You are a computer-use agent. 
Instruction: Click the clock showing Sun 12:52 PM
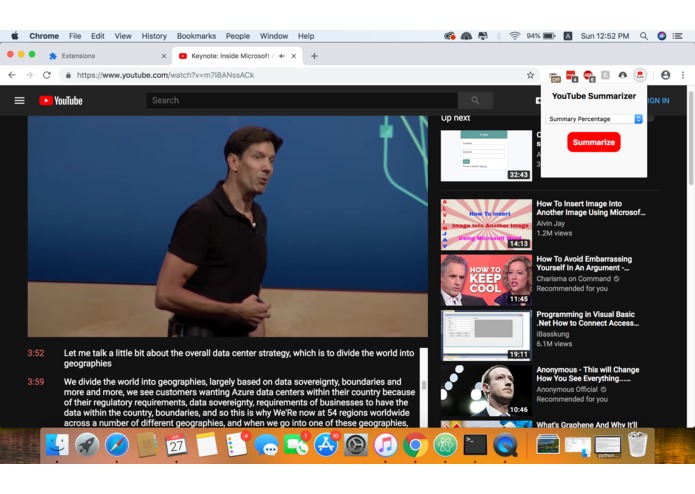click(605, 36)
